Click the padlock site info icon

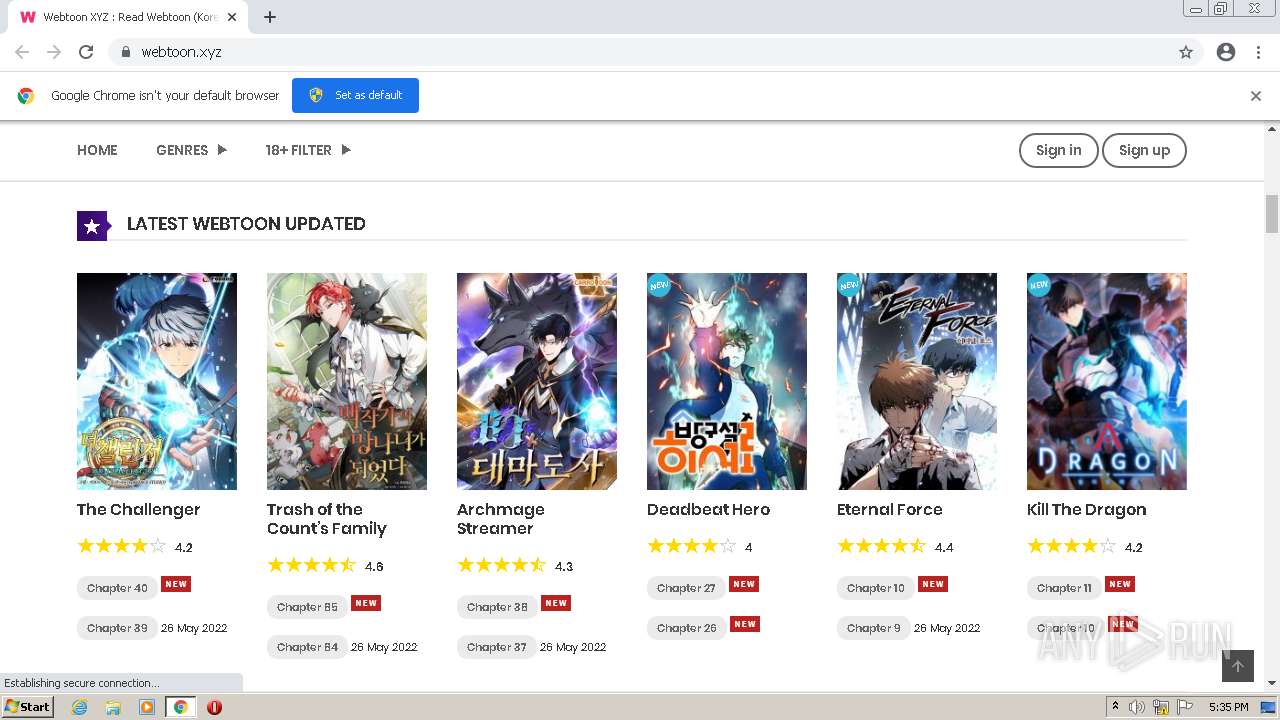125,52
